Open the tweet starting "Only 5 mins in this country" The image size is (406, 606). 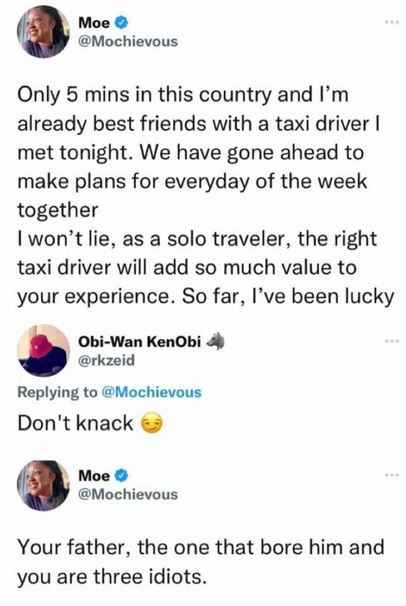(x=205, y=196)
